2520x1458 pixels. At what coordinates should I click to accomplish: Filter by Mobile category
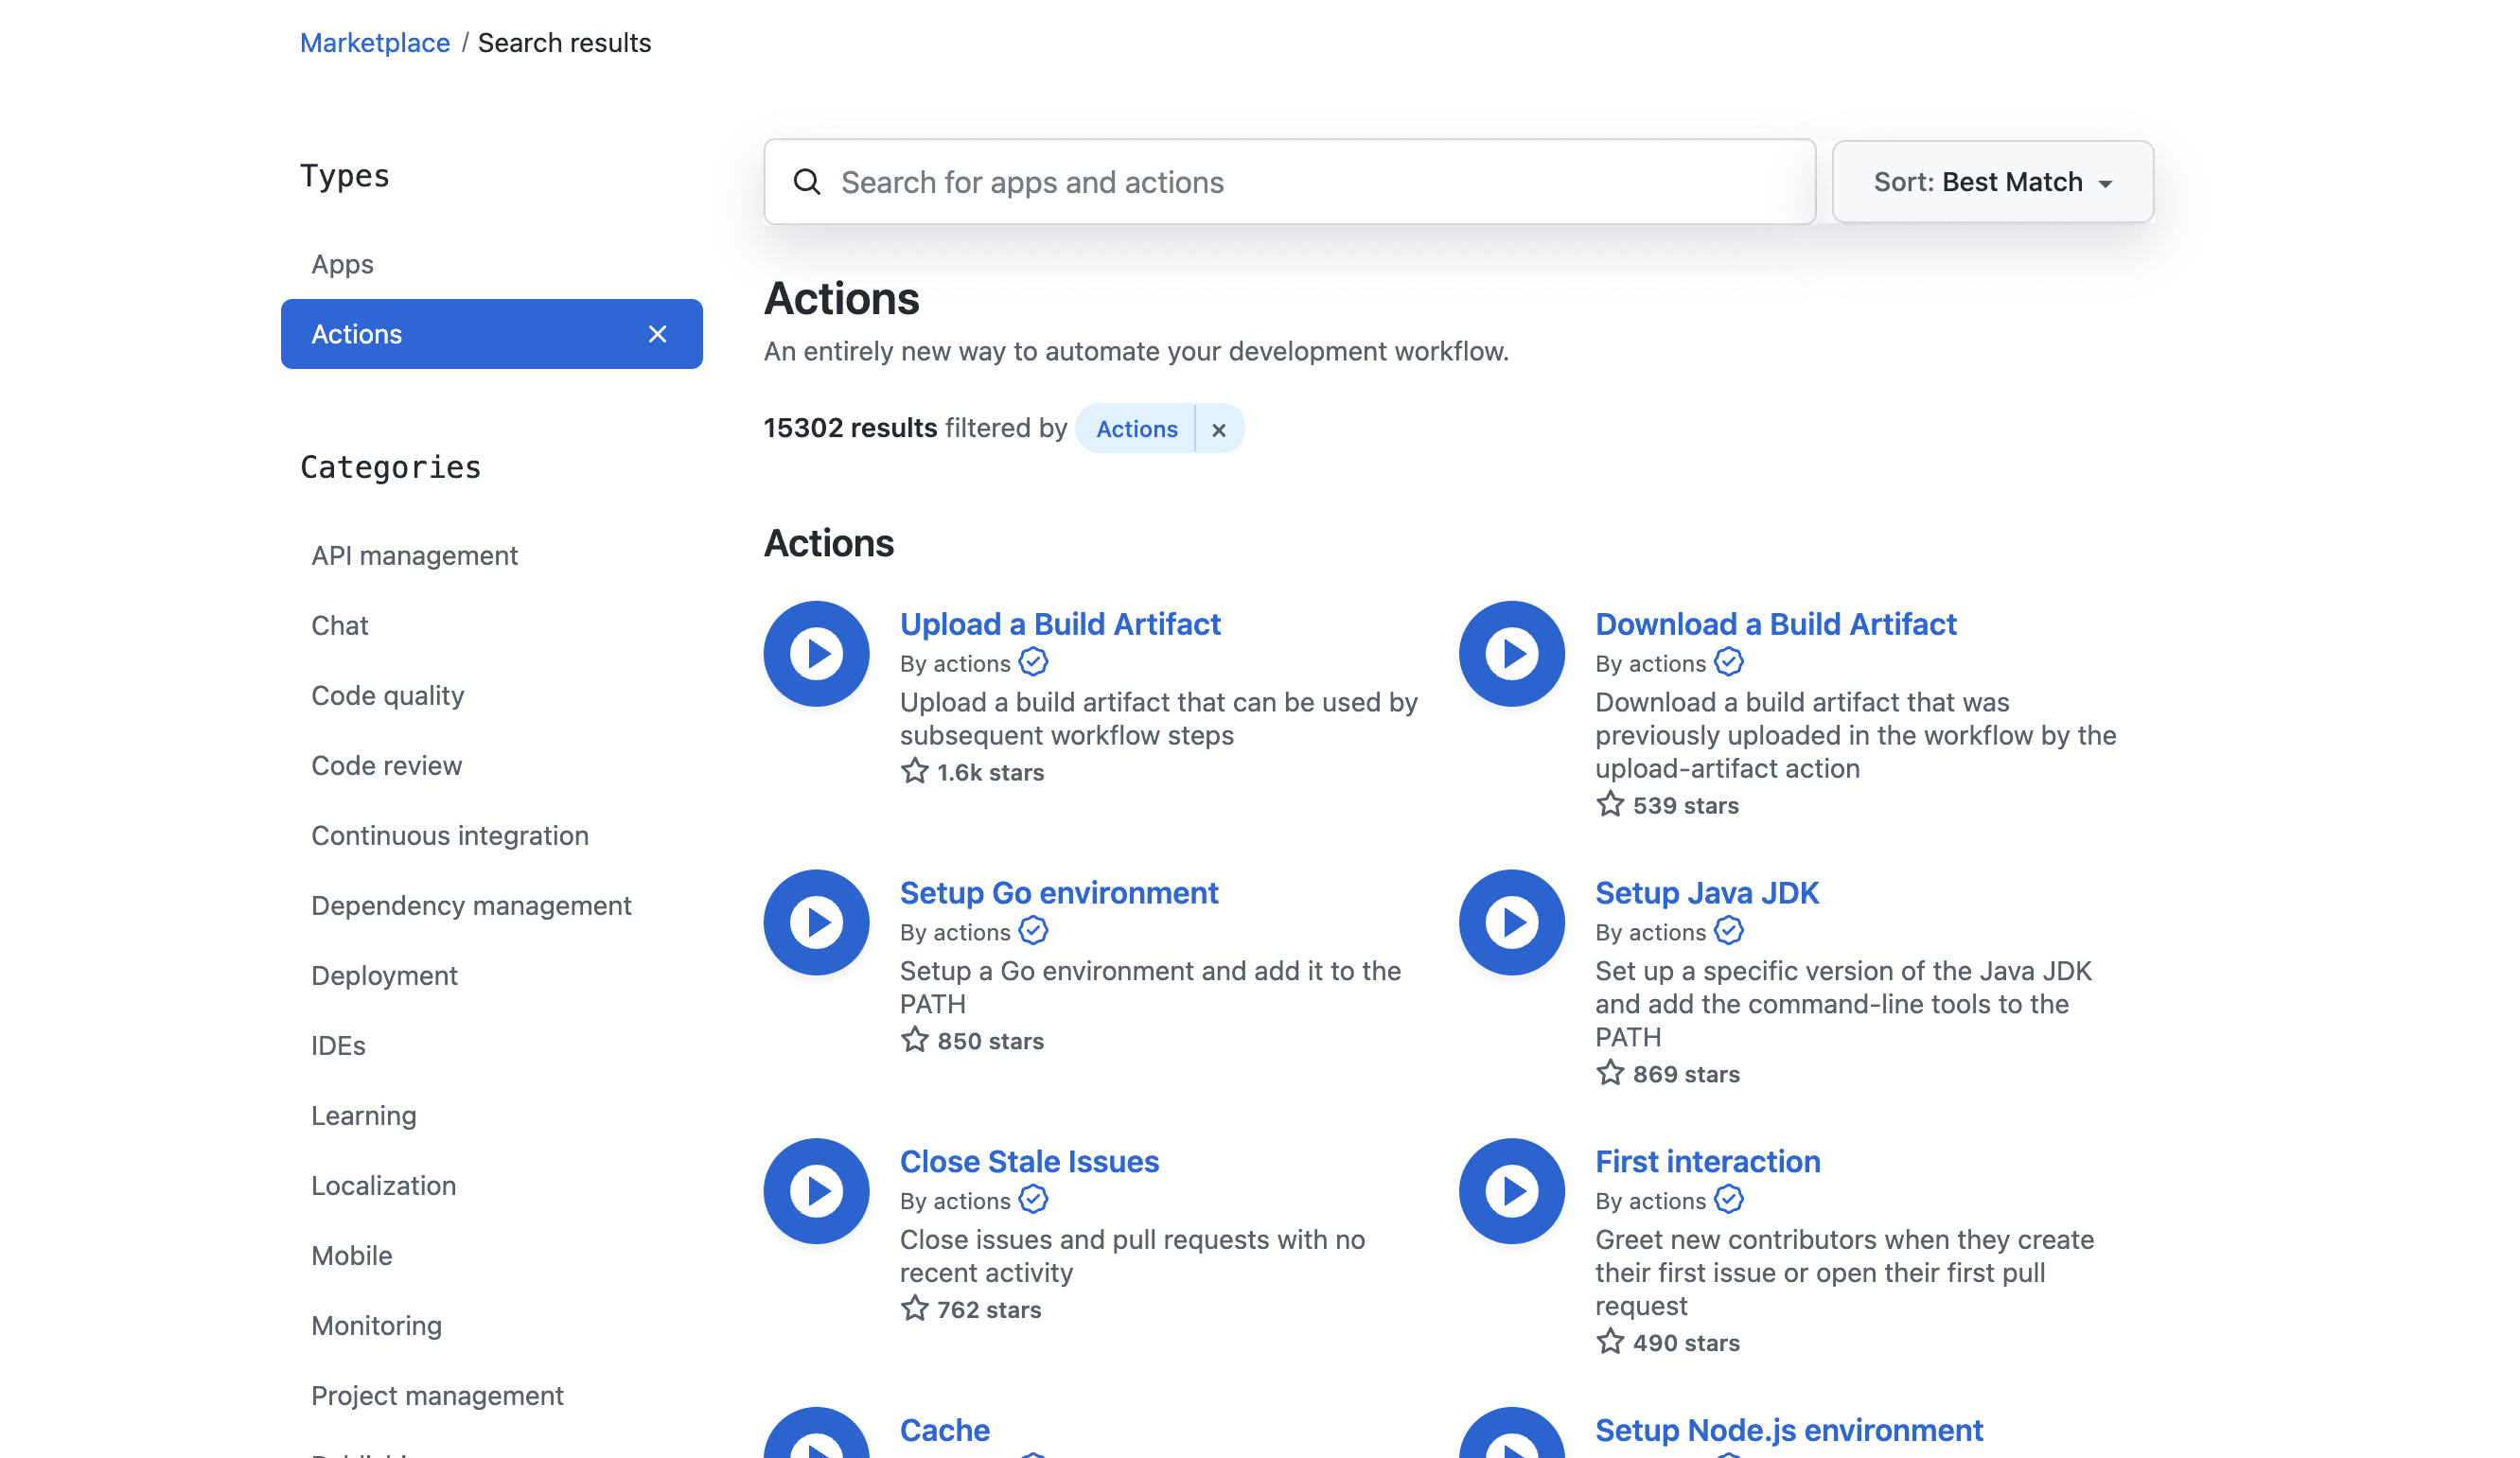click(351, 1256)
